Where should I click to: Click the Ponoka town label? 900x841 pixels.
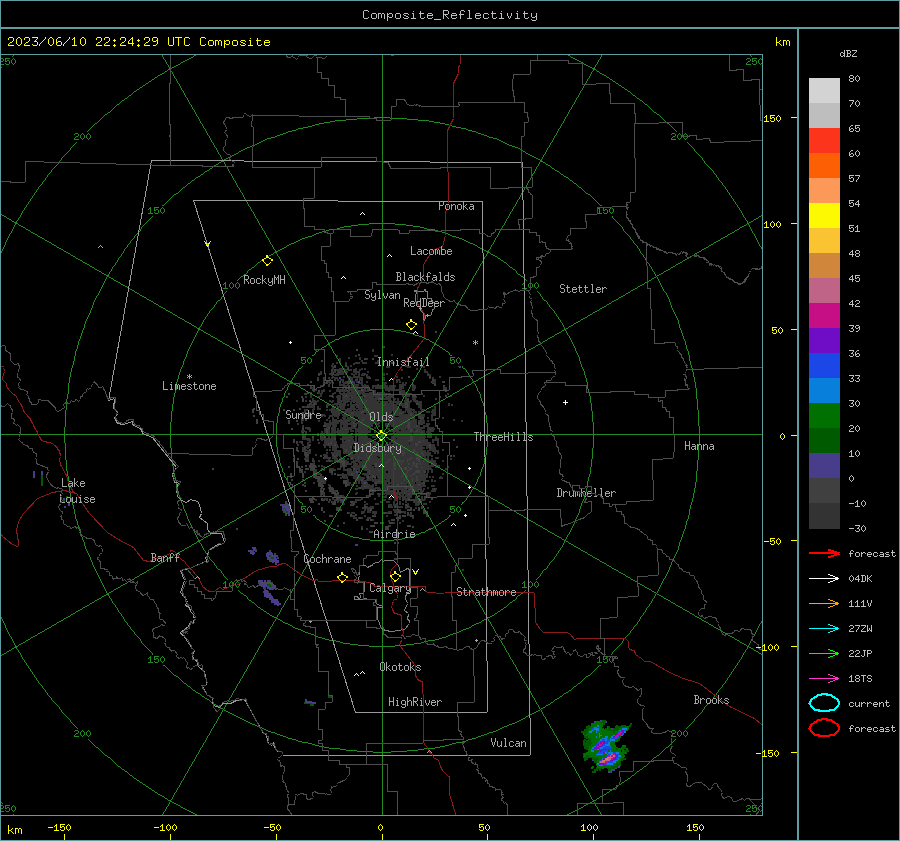456,206
